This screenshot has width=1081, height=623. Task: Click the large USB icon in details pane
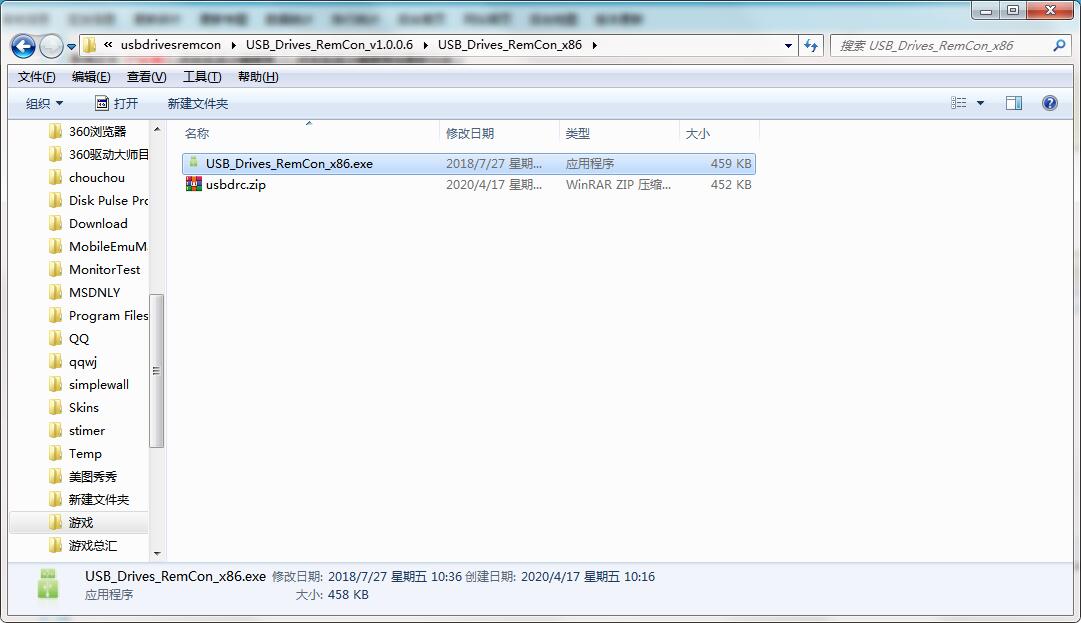(x=48, y=584)
